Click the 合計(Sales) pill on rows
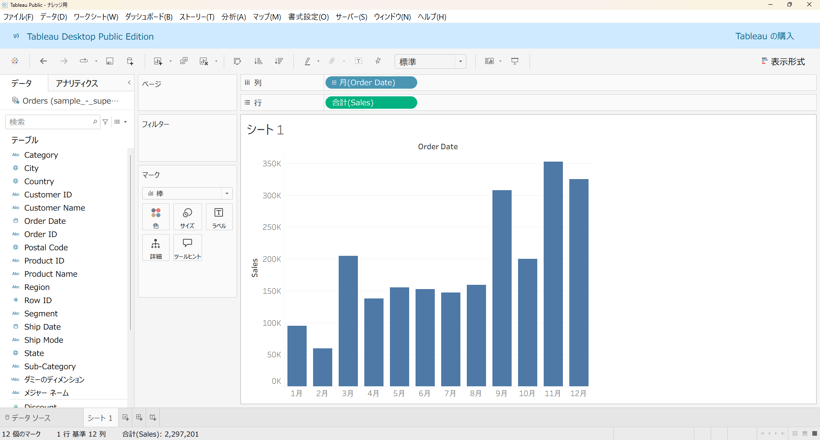Screen dimensions: 820x440 coord(371,103)
